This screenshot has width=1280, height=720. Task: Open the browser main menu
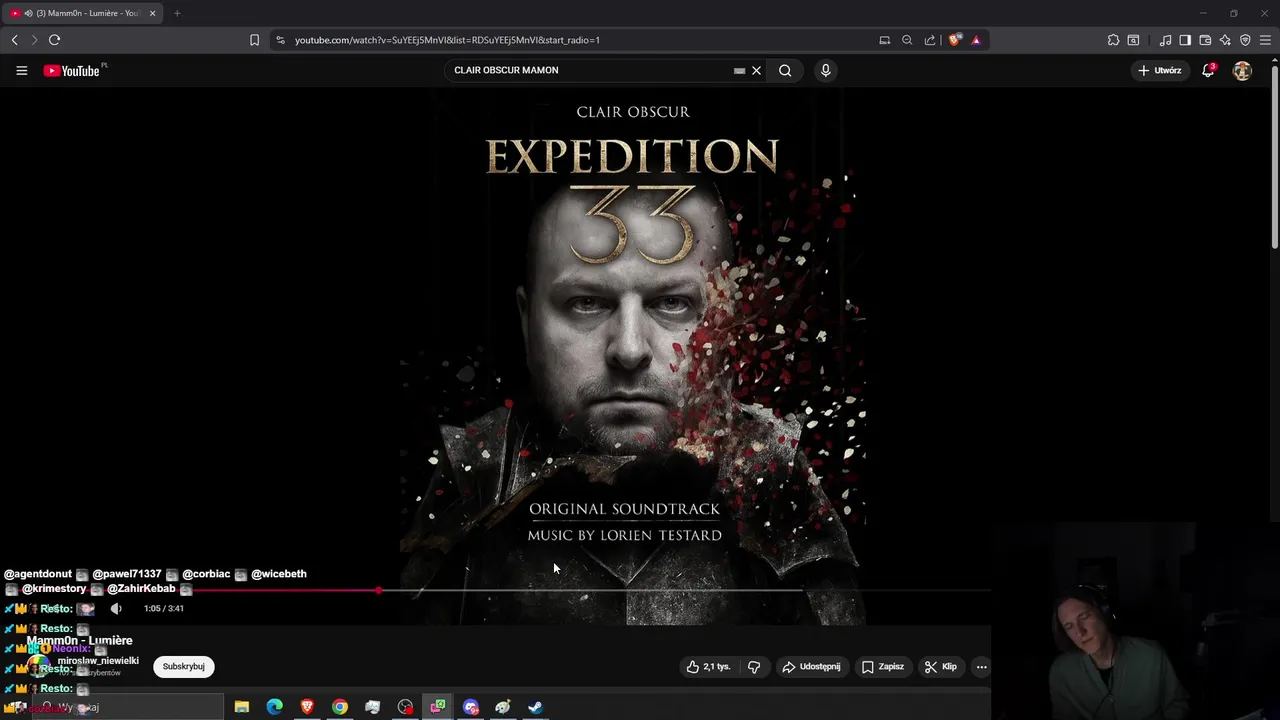click(1265, 40)
